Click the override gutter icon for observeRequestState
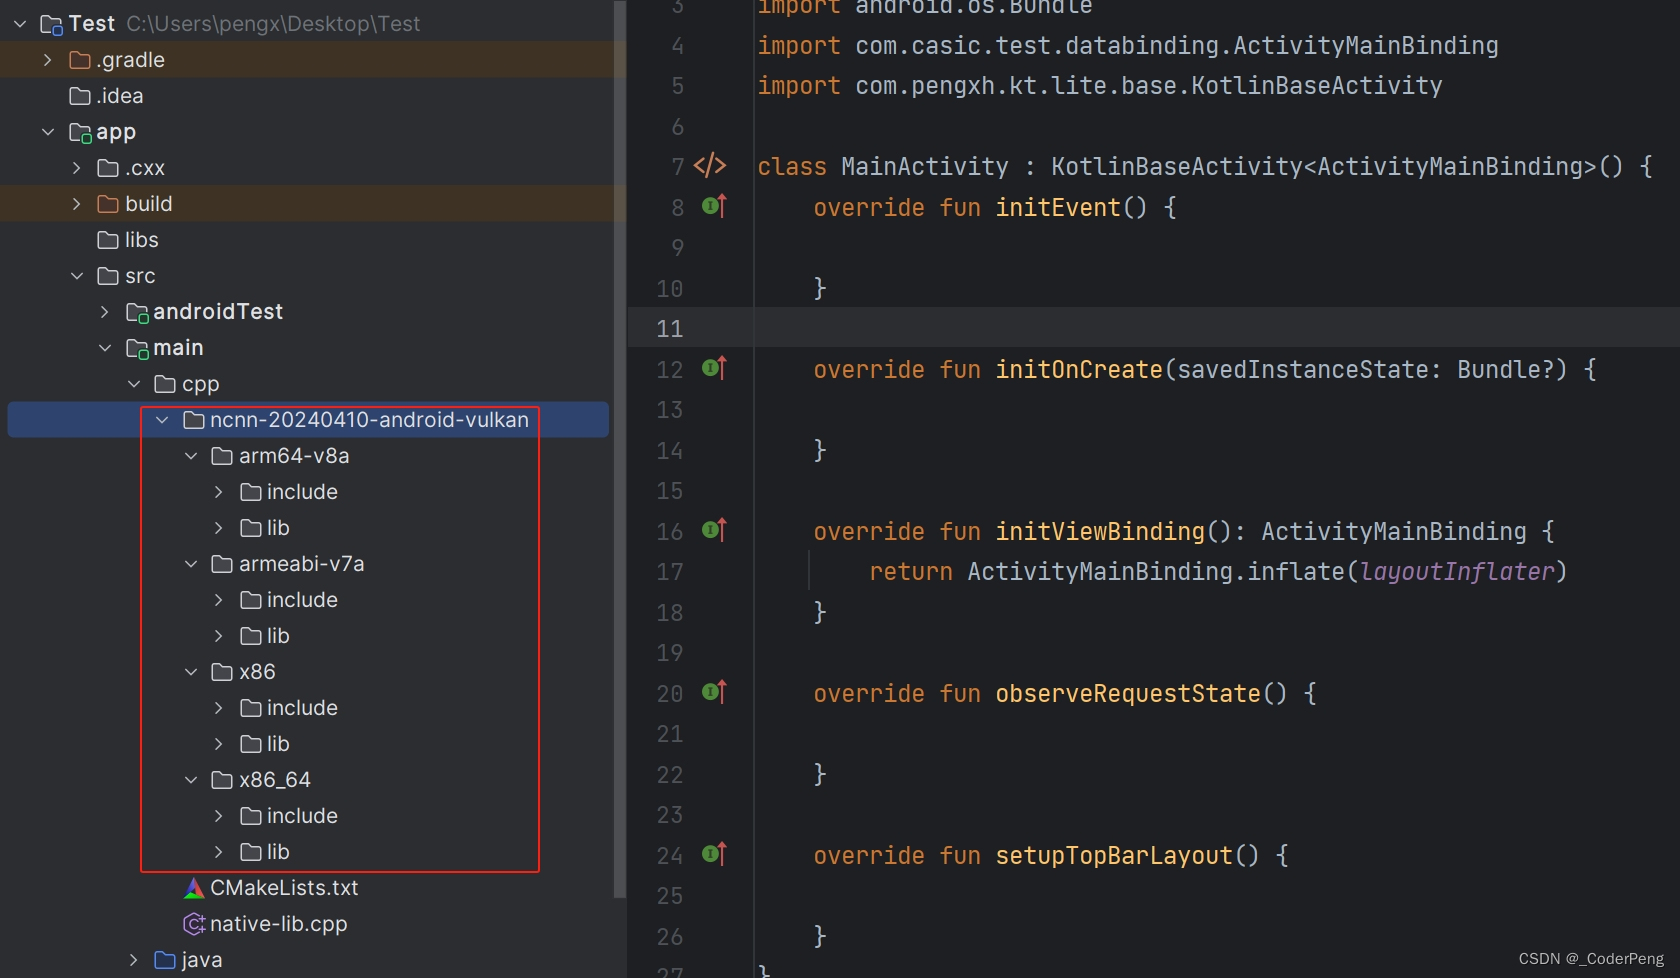 714,692
